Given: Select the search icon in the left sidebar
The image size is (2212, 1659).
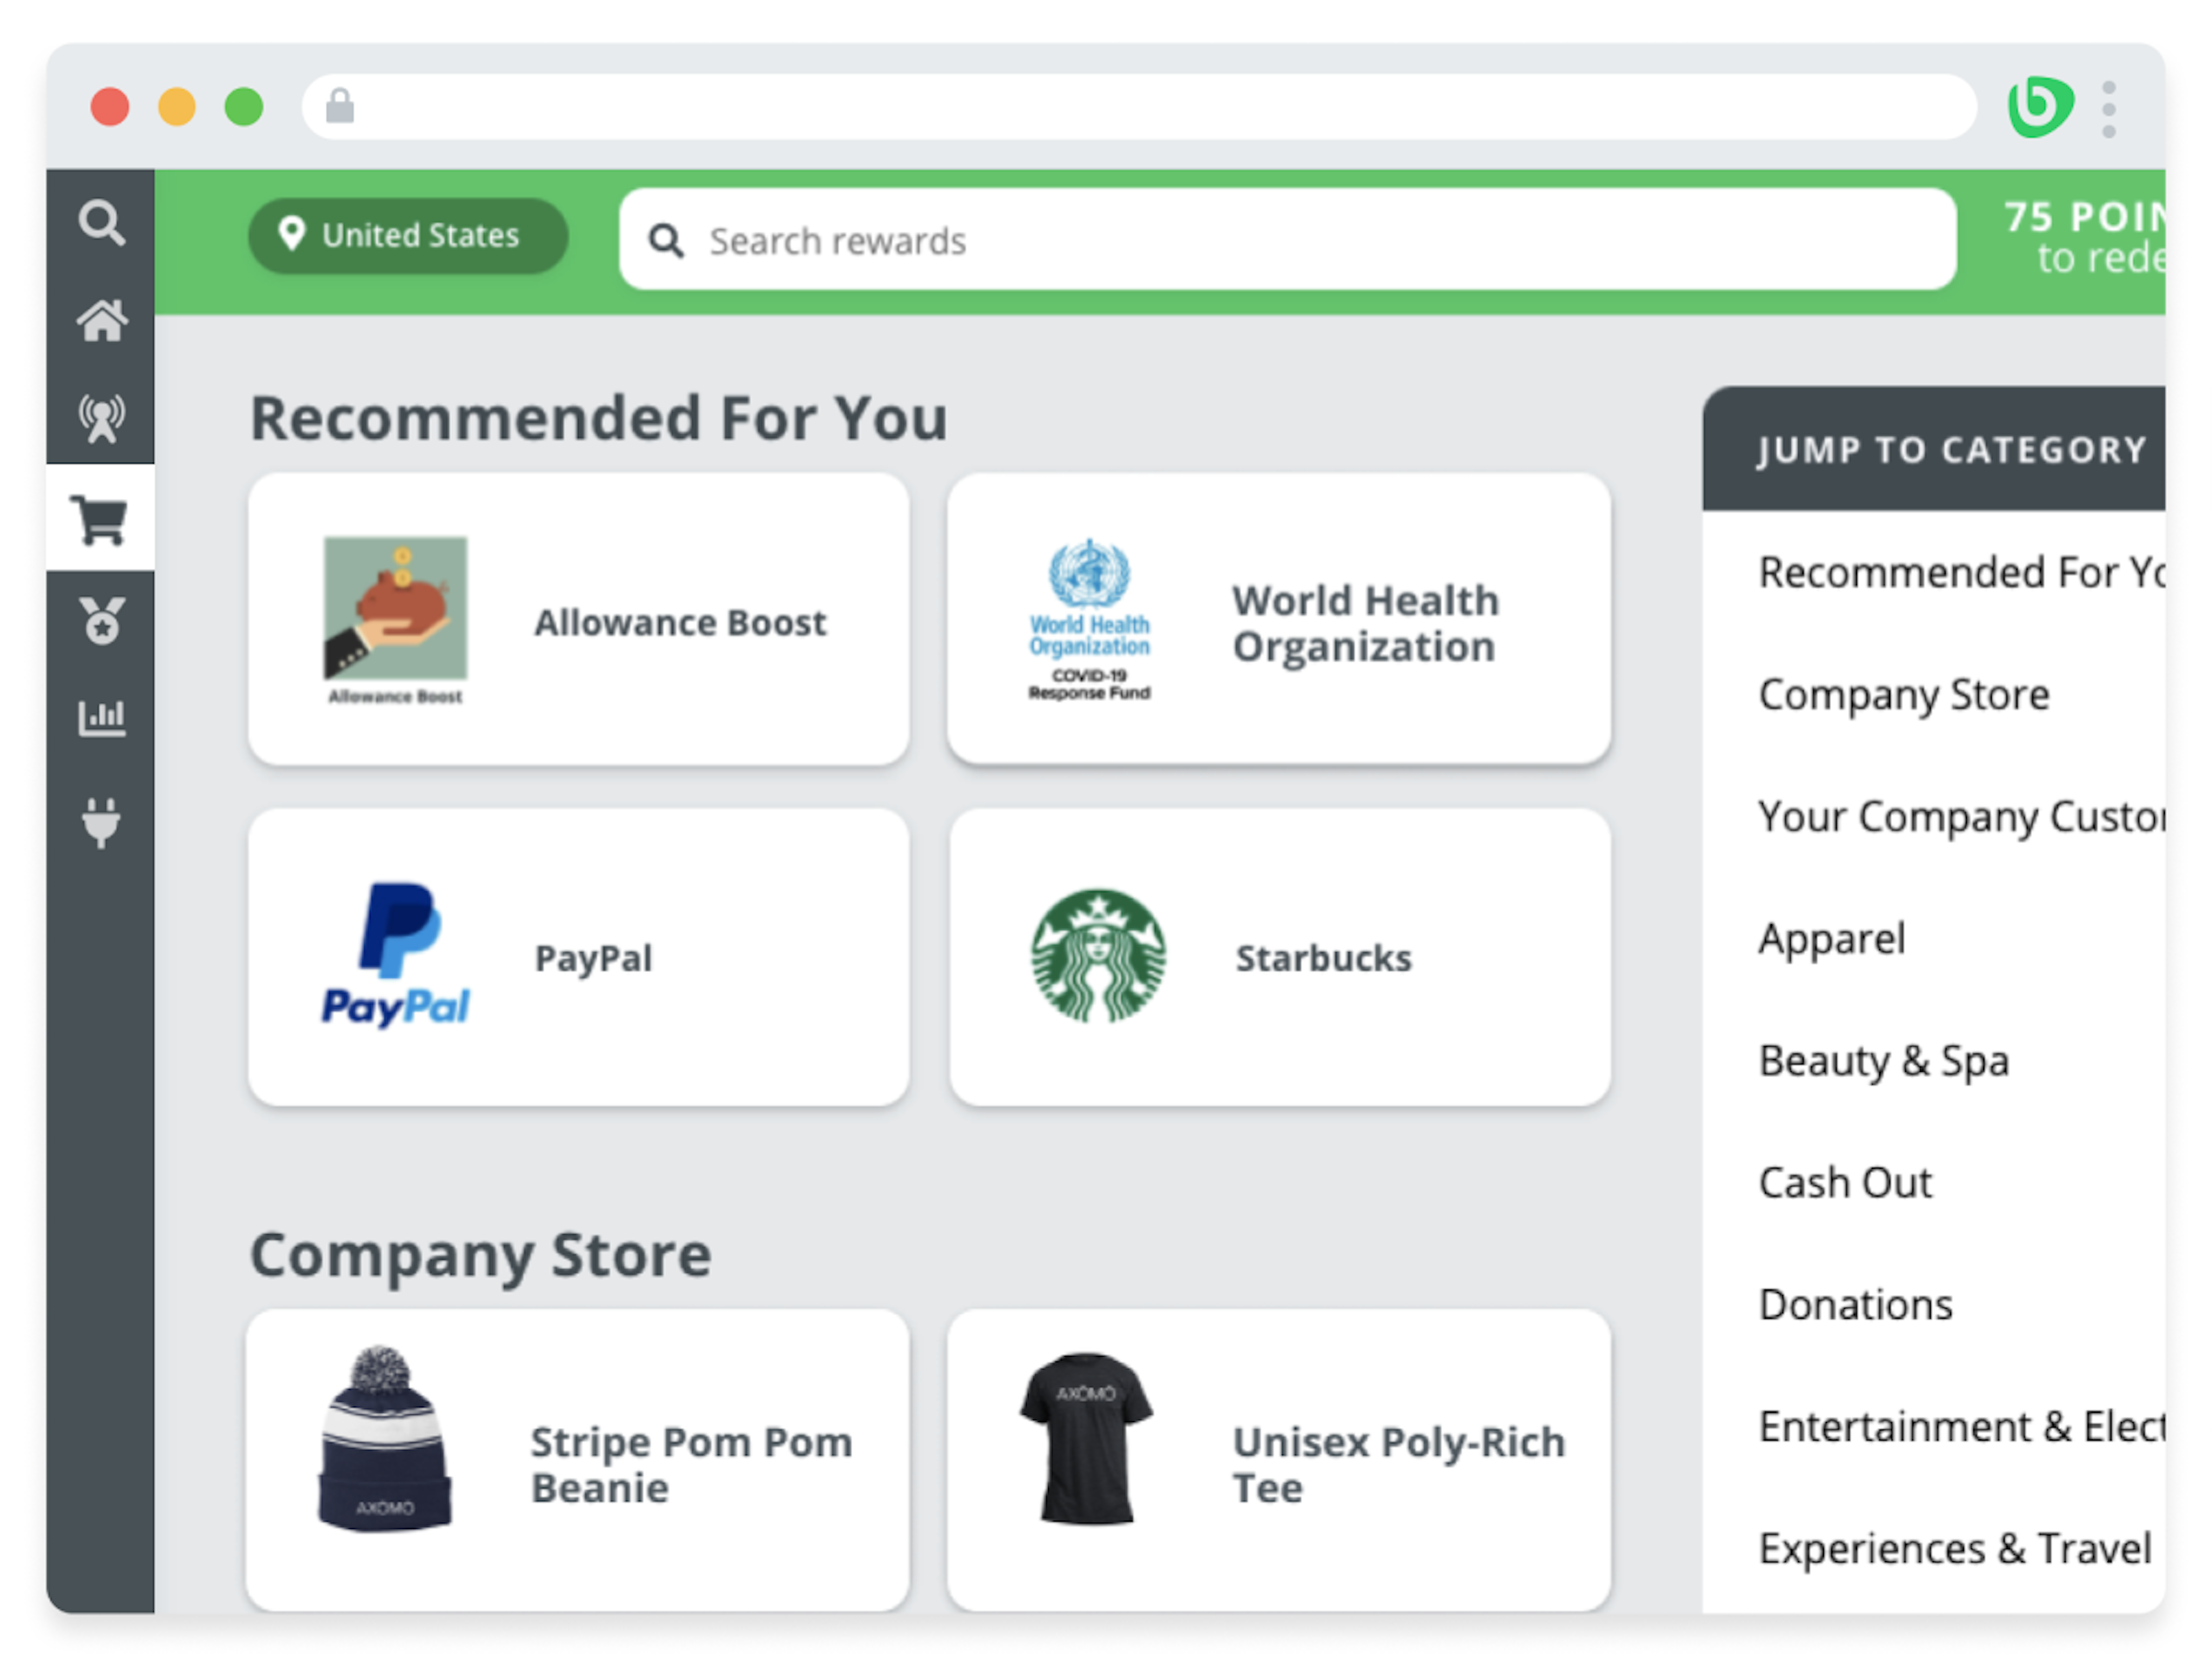Looking at the screenshot, I should tap(101, 222).
